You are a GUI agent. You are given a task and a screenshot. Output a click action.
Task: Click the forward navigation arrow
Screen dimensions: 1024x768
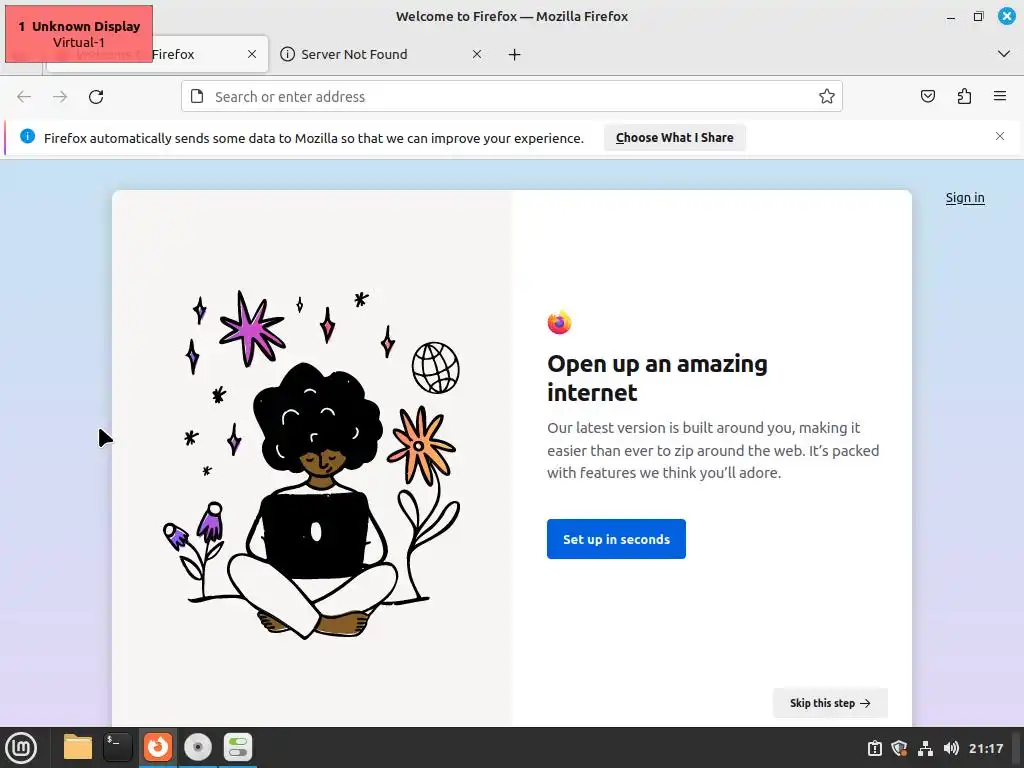tap(60, 97)
